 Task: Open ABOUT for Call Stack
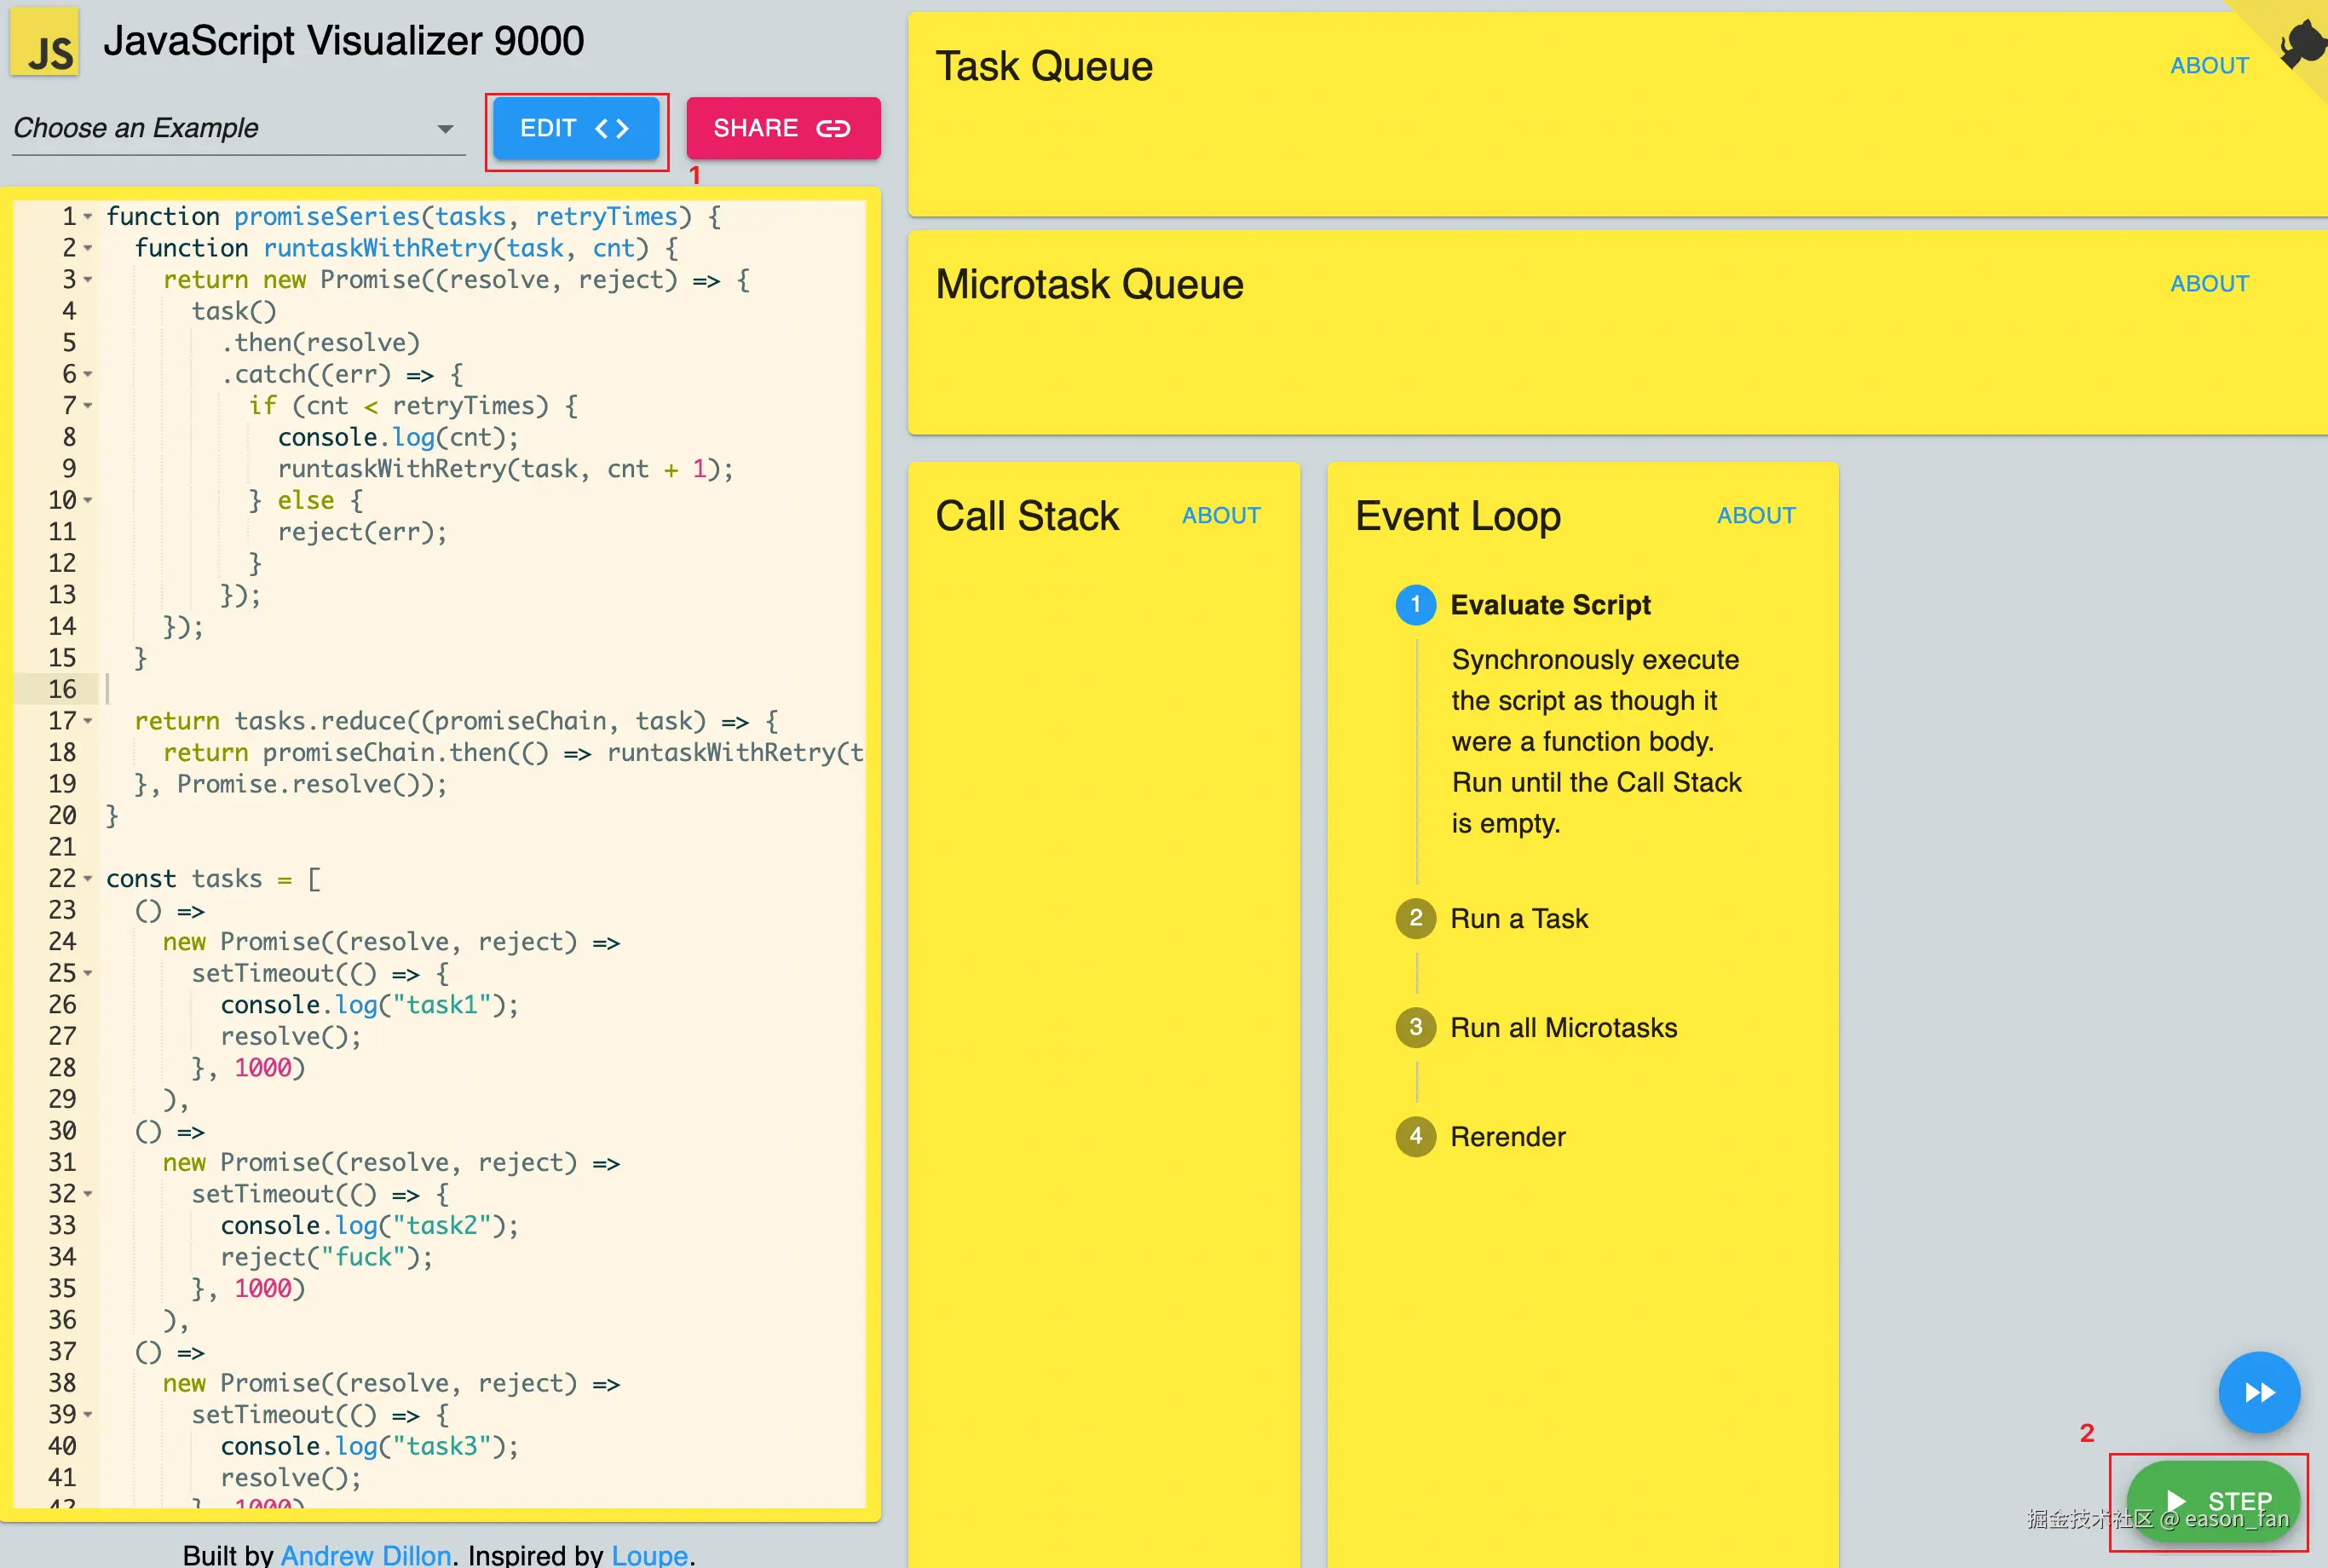1220,516
